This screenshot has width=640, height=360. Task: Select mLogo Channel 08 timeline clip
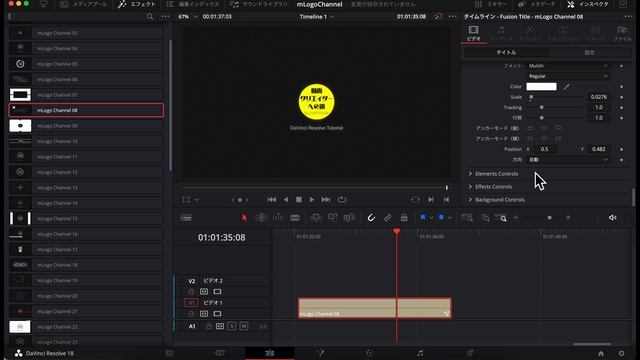click(375, 308)
